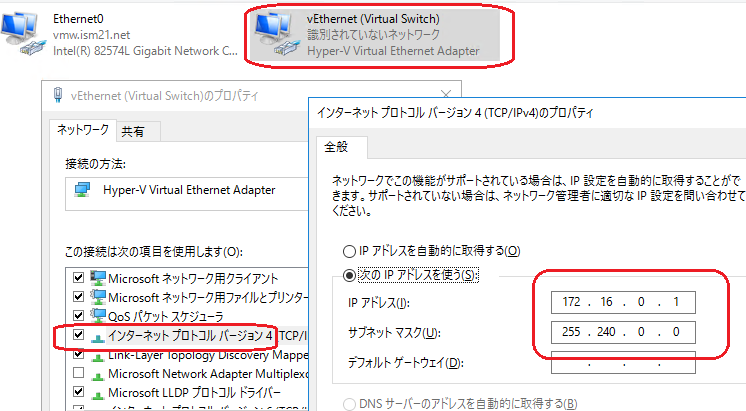The height and width of the screenshot is (411, 746).
Task: Click the サブネット マスク input field
Action: pyautogui.click(x=622, y=331)
